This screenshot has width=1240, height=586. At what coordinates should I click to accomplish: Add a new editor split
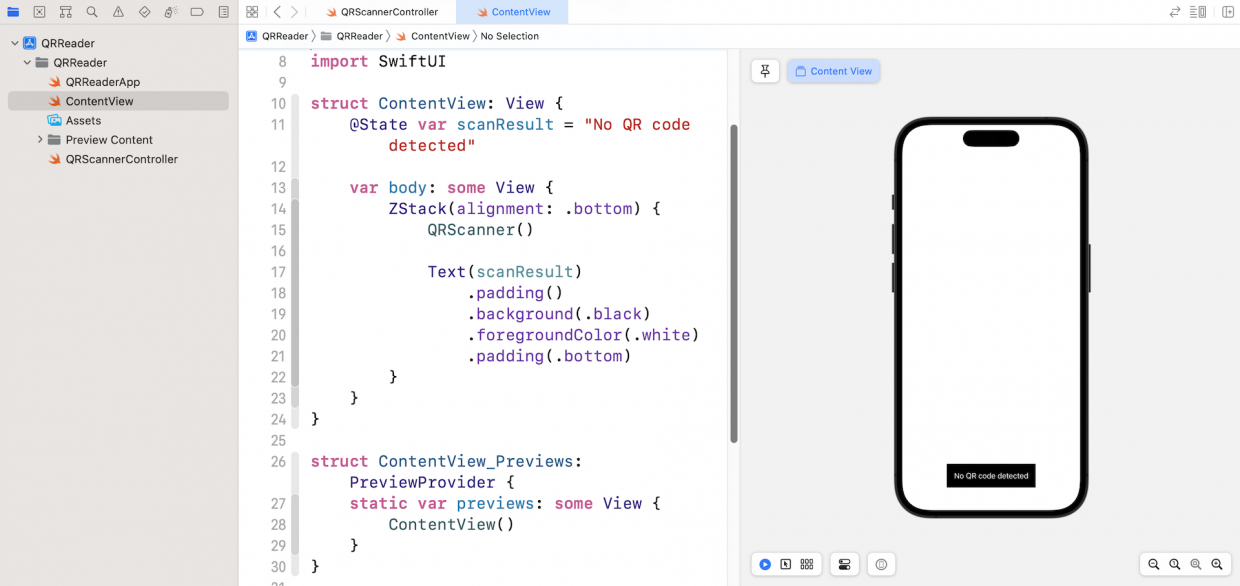[x=1228, y=11]
